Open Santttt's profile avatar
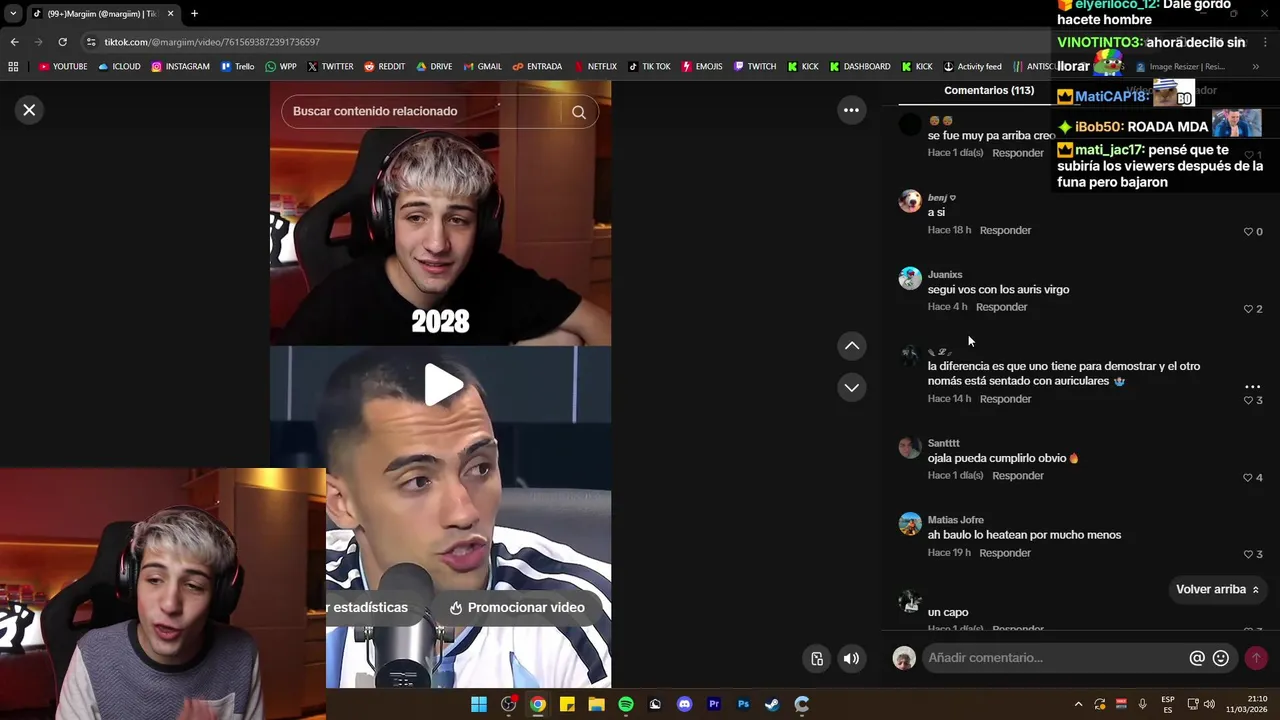Screen dimensions: 1280x720 coord(910,447)
